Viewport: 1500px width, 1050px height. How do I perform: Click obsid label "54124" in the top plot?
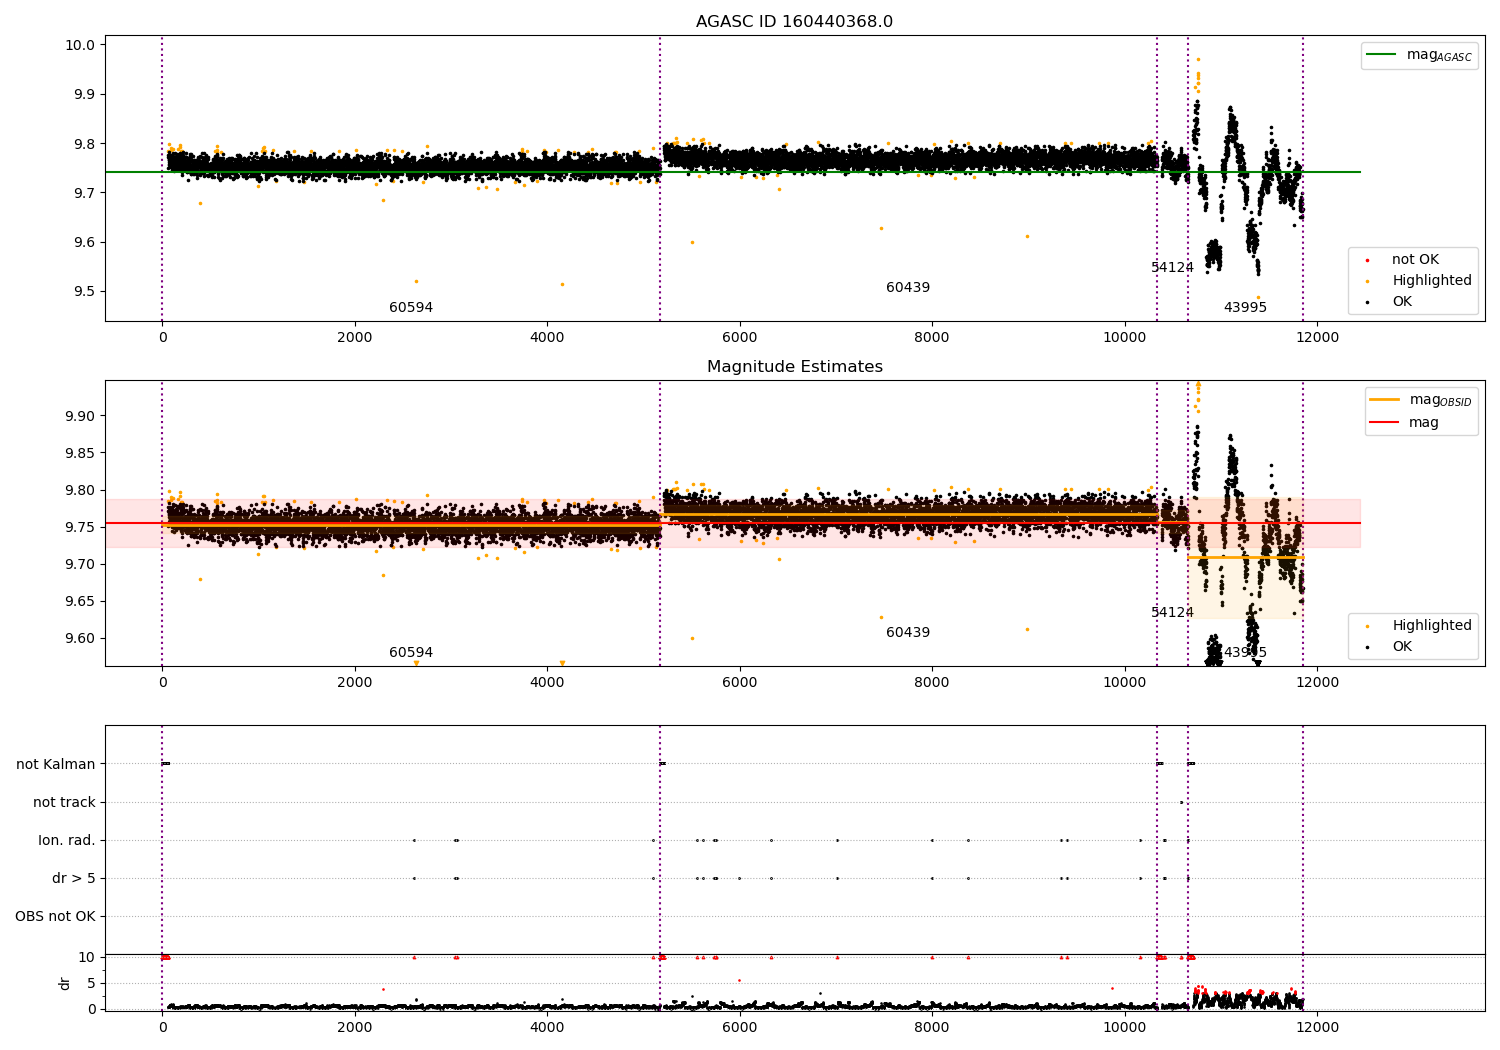click(x=1172, y=268)
